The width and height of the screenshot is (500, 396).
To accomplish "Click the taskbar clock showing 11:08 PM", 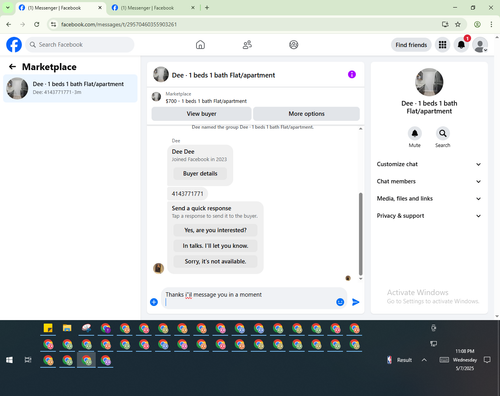I will tap(465, 360).
